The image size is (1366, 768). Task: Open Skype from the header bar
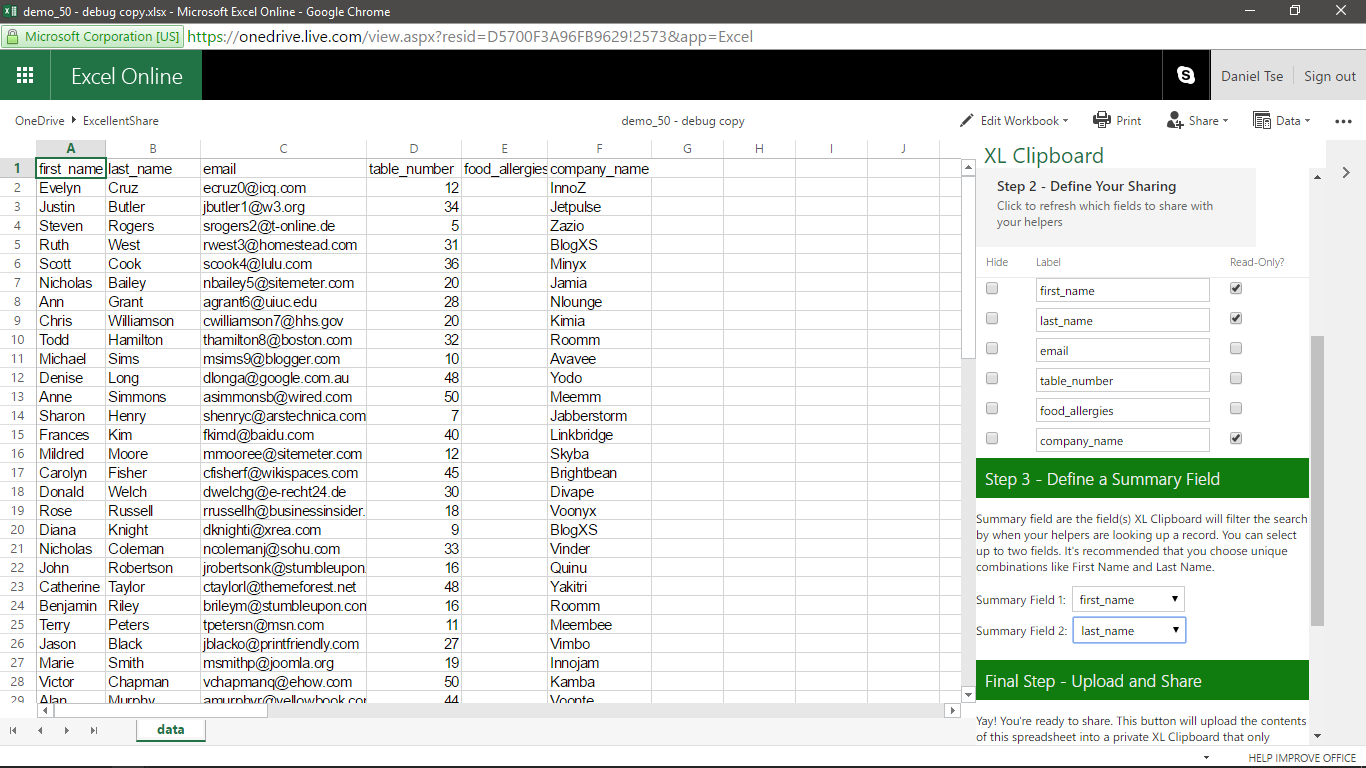(1186, 75)
